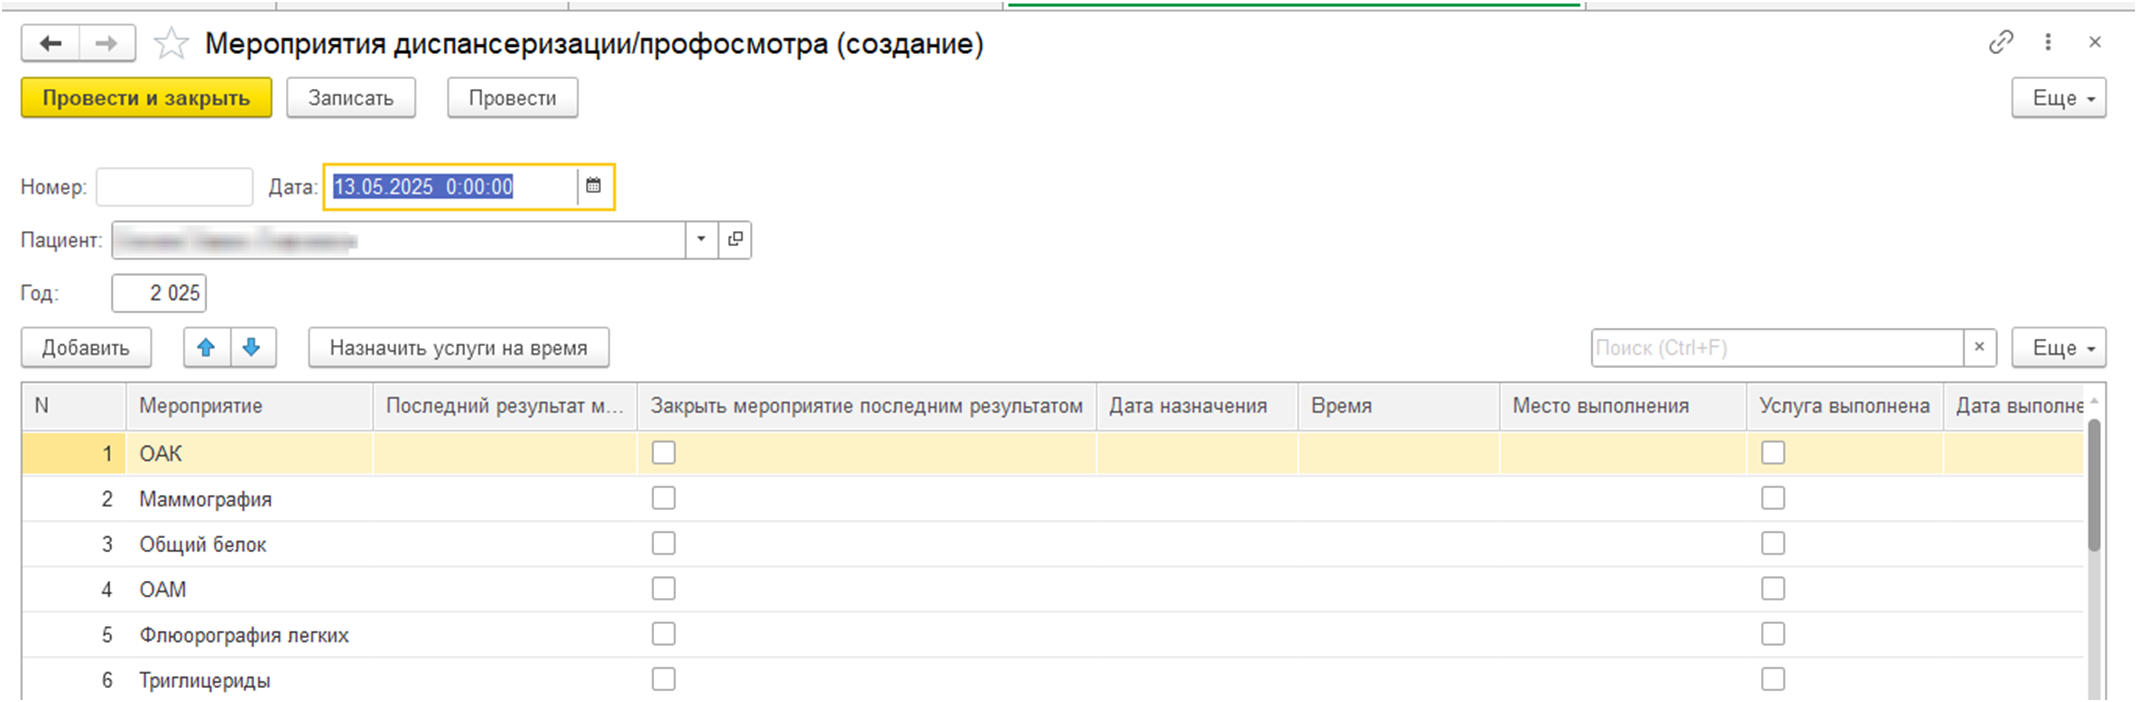
Task: Check close-by-last-result box for ОАК
Action: click(x=663, y=453)
